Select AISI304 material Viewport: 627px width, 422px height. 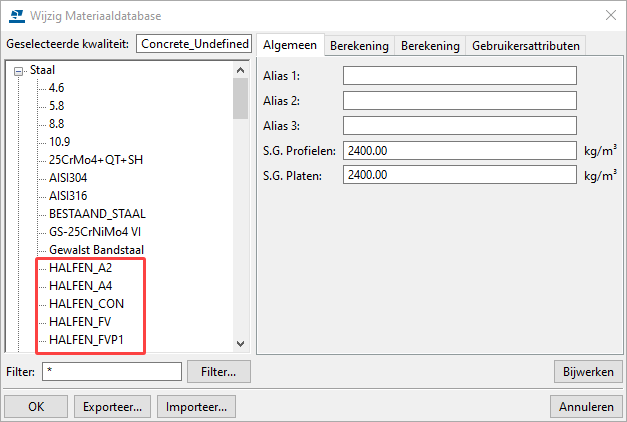coord(68,178)
